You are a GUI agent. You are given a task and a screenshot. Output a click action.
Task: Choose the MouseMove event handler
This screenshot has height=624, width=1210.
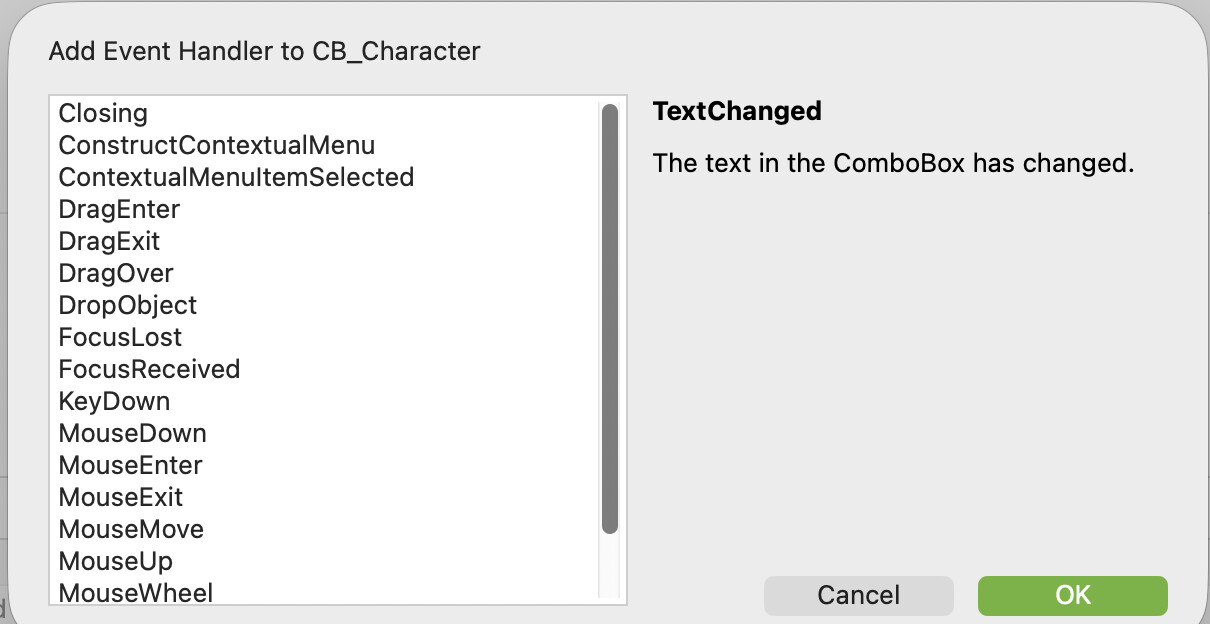click(131, 529)
